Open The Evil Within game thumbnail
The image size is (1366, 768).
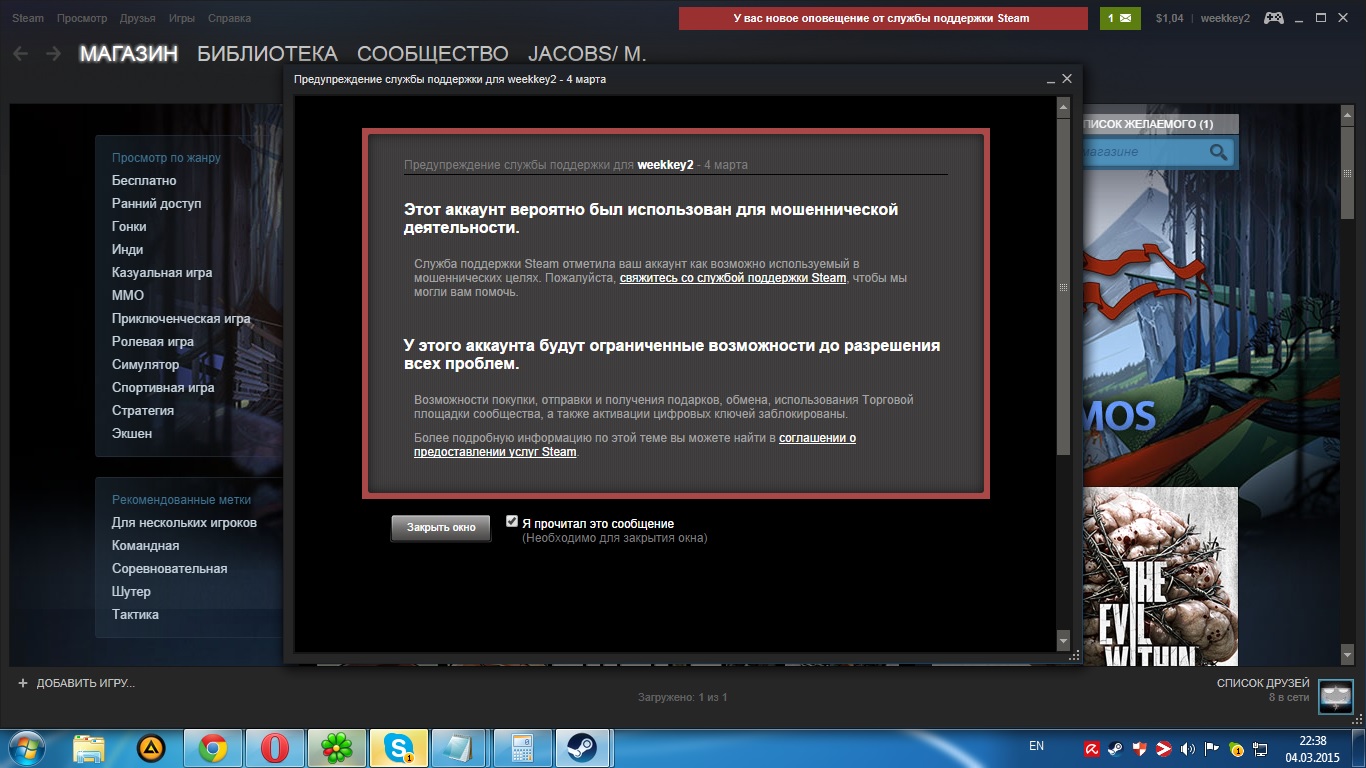[x=1160, y=576]
